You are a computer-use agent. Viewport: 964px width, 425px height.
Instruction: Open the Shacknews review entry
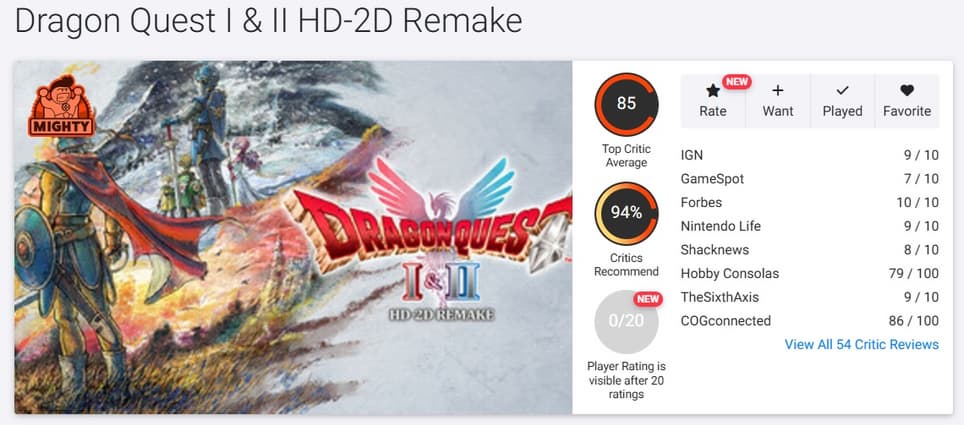810,250
